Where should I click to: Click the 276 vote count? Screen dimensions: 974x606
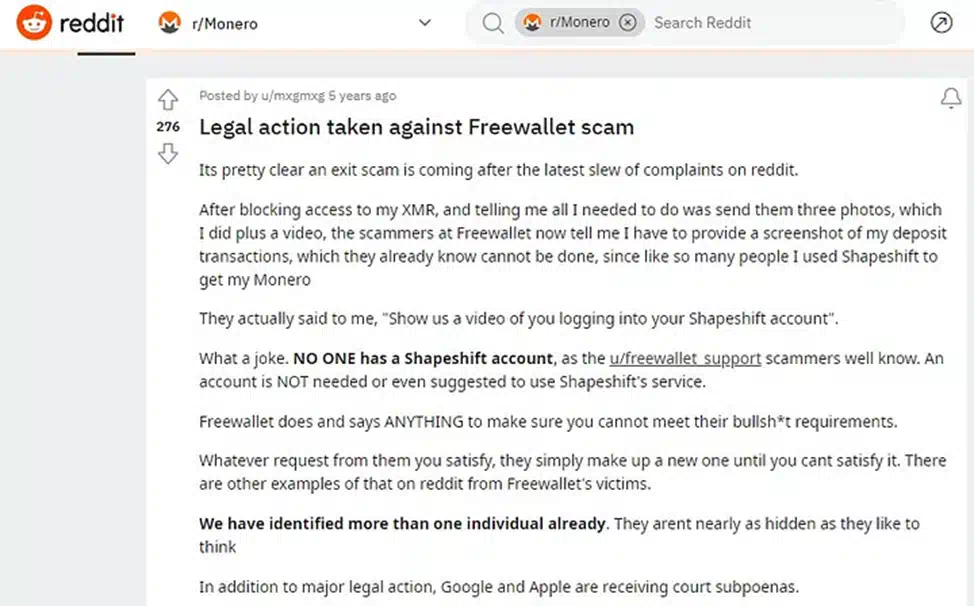pos(168,127)
